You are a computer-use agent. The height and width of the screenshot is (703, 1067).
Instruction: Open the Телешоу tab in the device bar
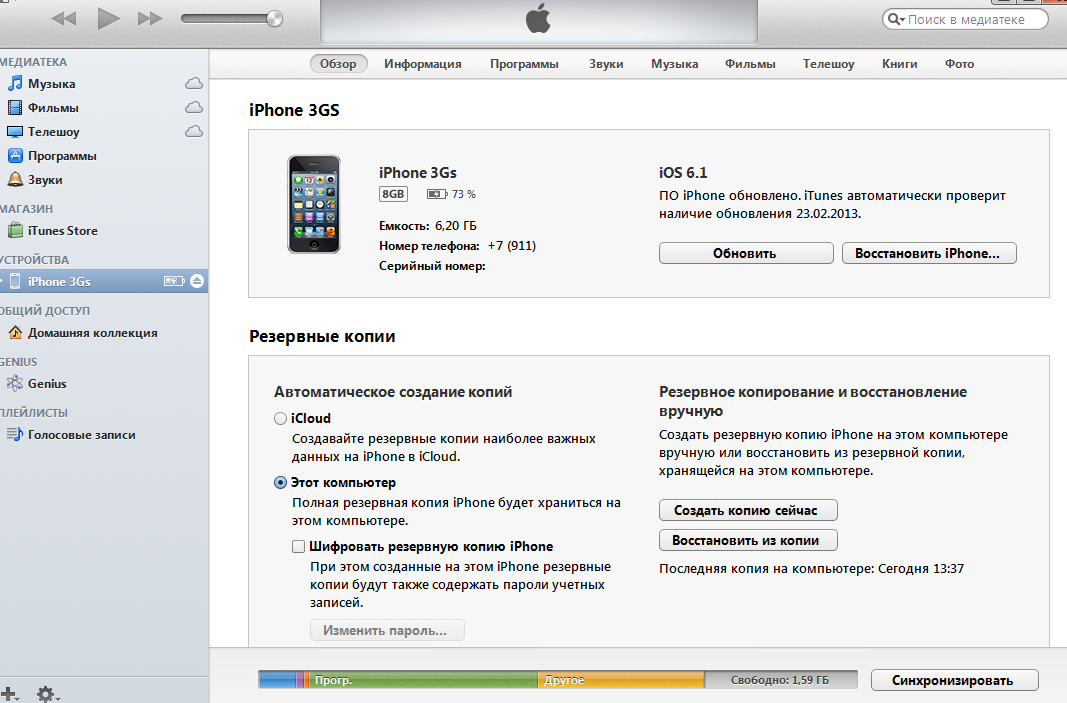[x=828, y=64]
